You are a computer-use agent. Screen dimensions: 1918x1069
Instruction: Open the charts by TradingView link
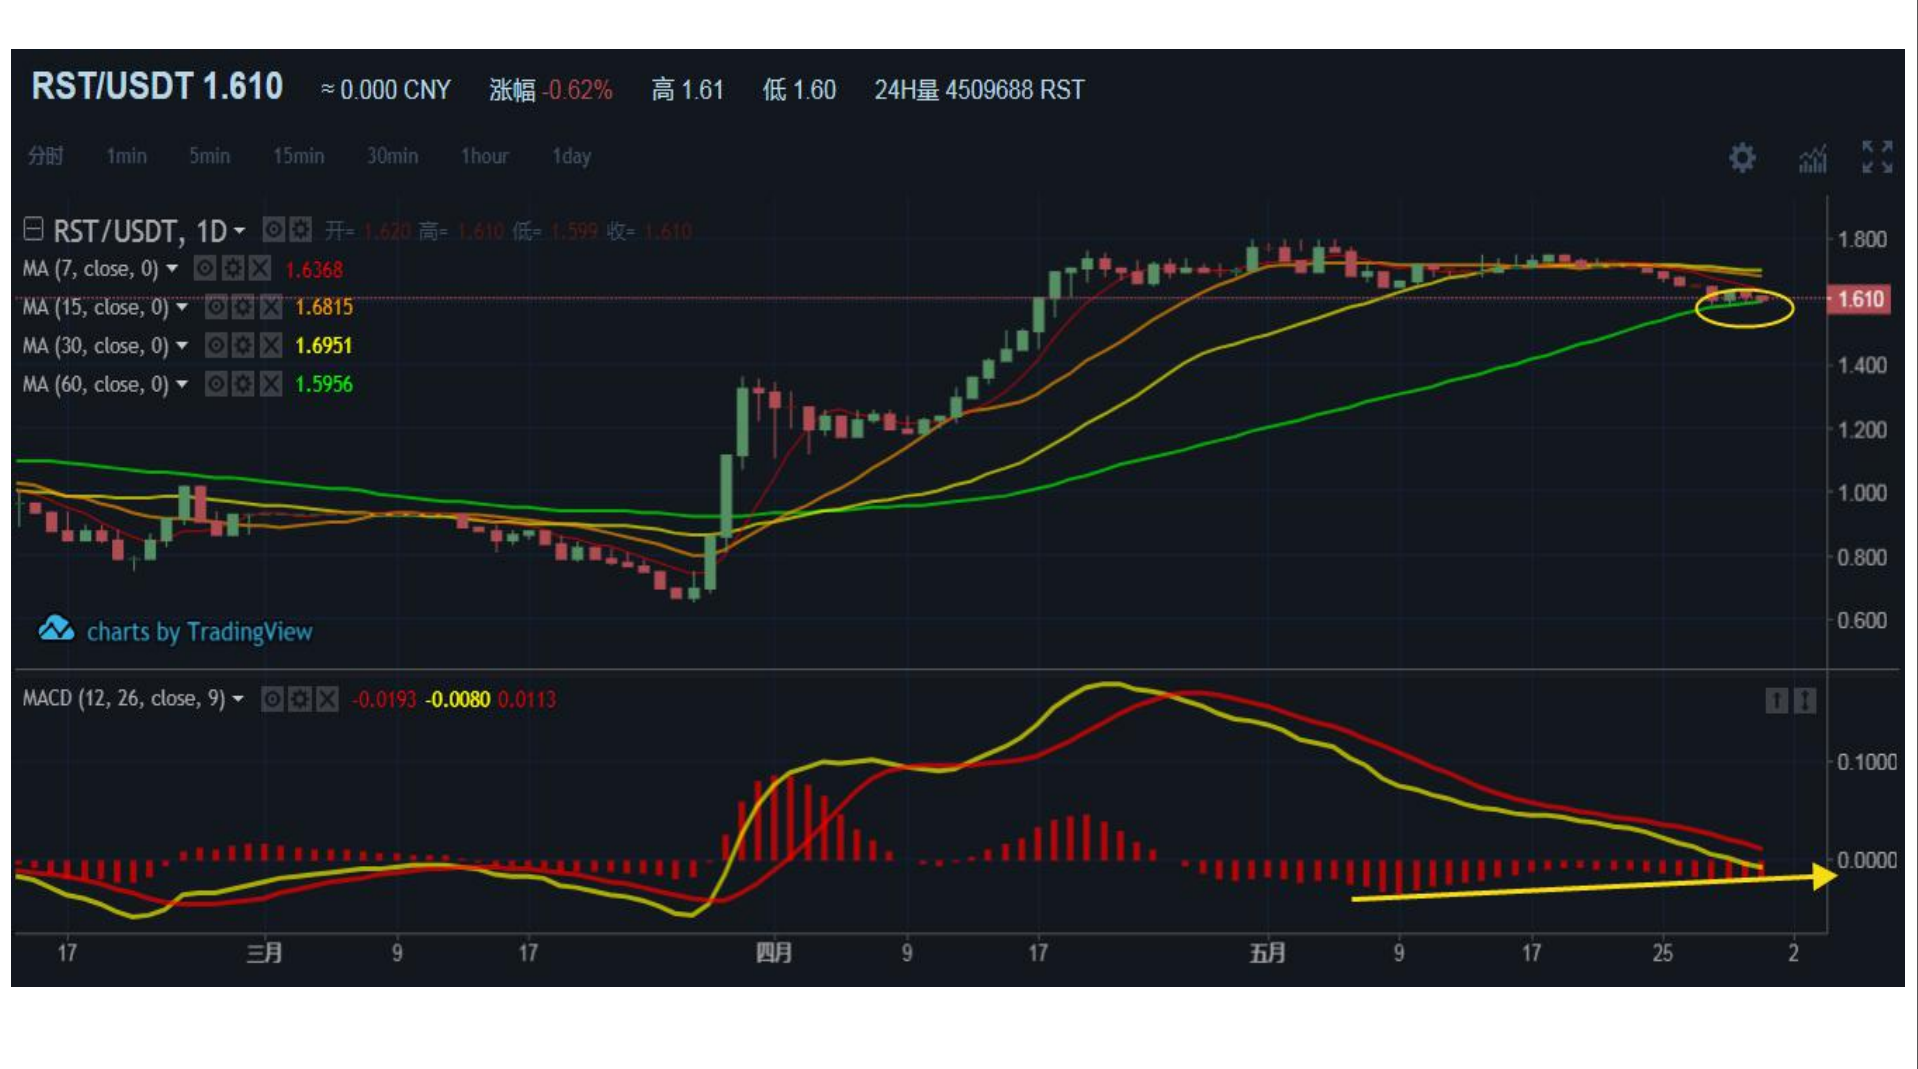[x=199, y=632]
